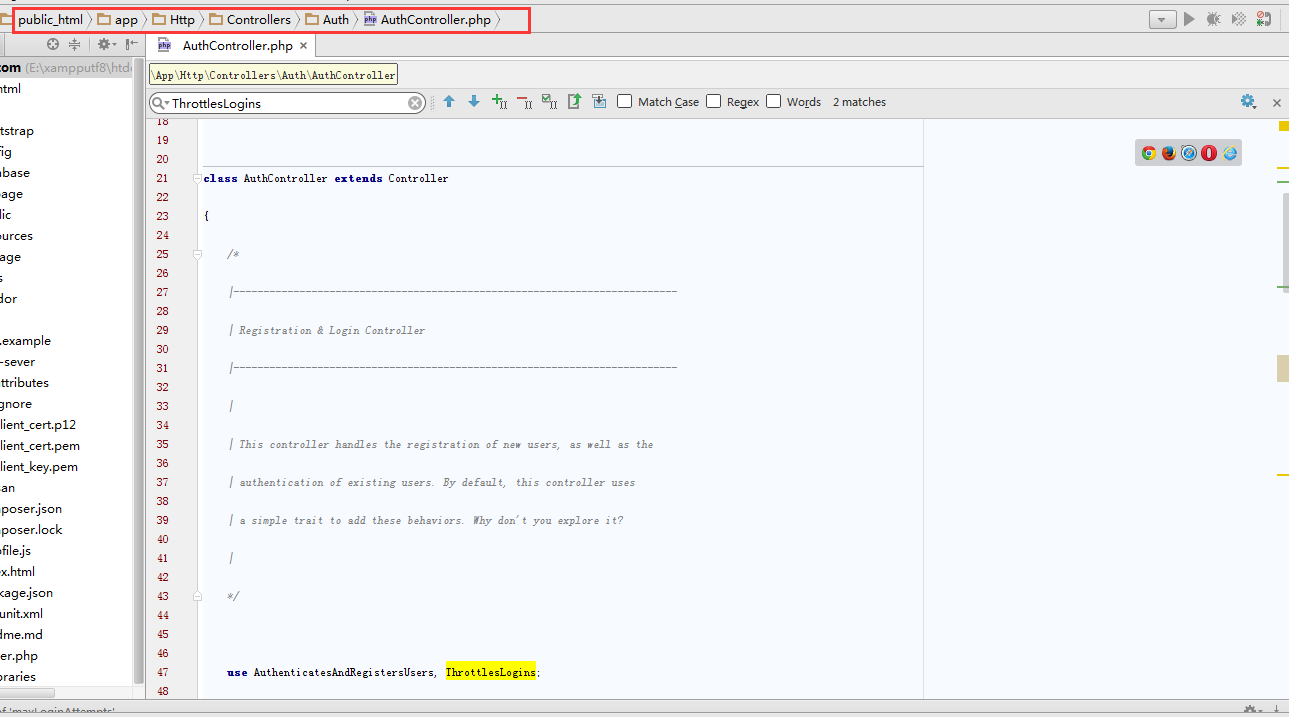1289x717 pixels.
Task: Click AuthenticatesAndRegistersUsers trait name
Action: 344,672
